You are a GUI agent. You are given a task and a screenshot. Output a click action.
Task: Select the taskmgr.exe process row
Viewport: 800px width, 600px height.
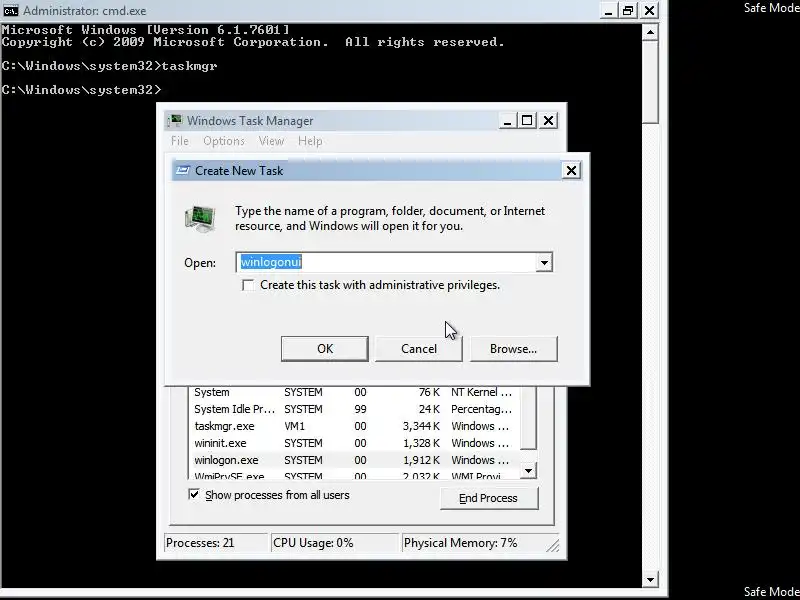click(354, 426)
